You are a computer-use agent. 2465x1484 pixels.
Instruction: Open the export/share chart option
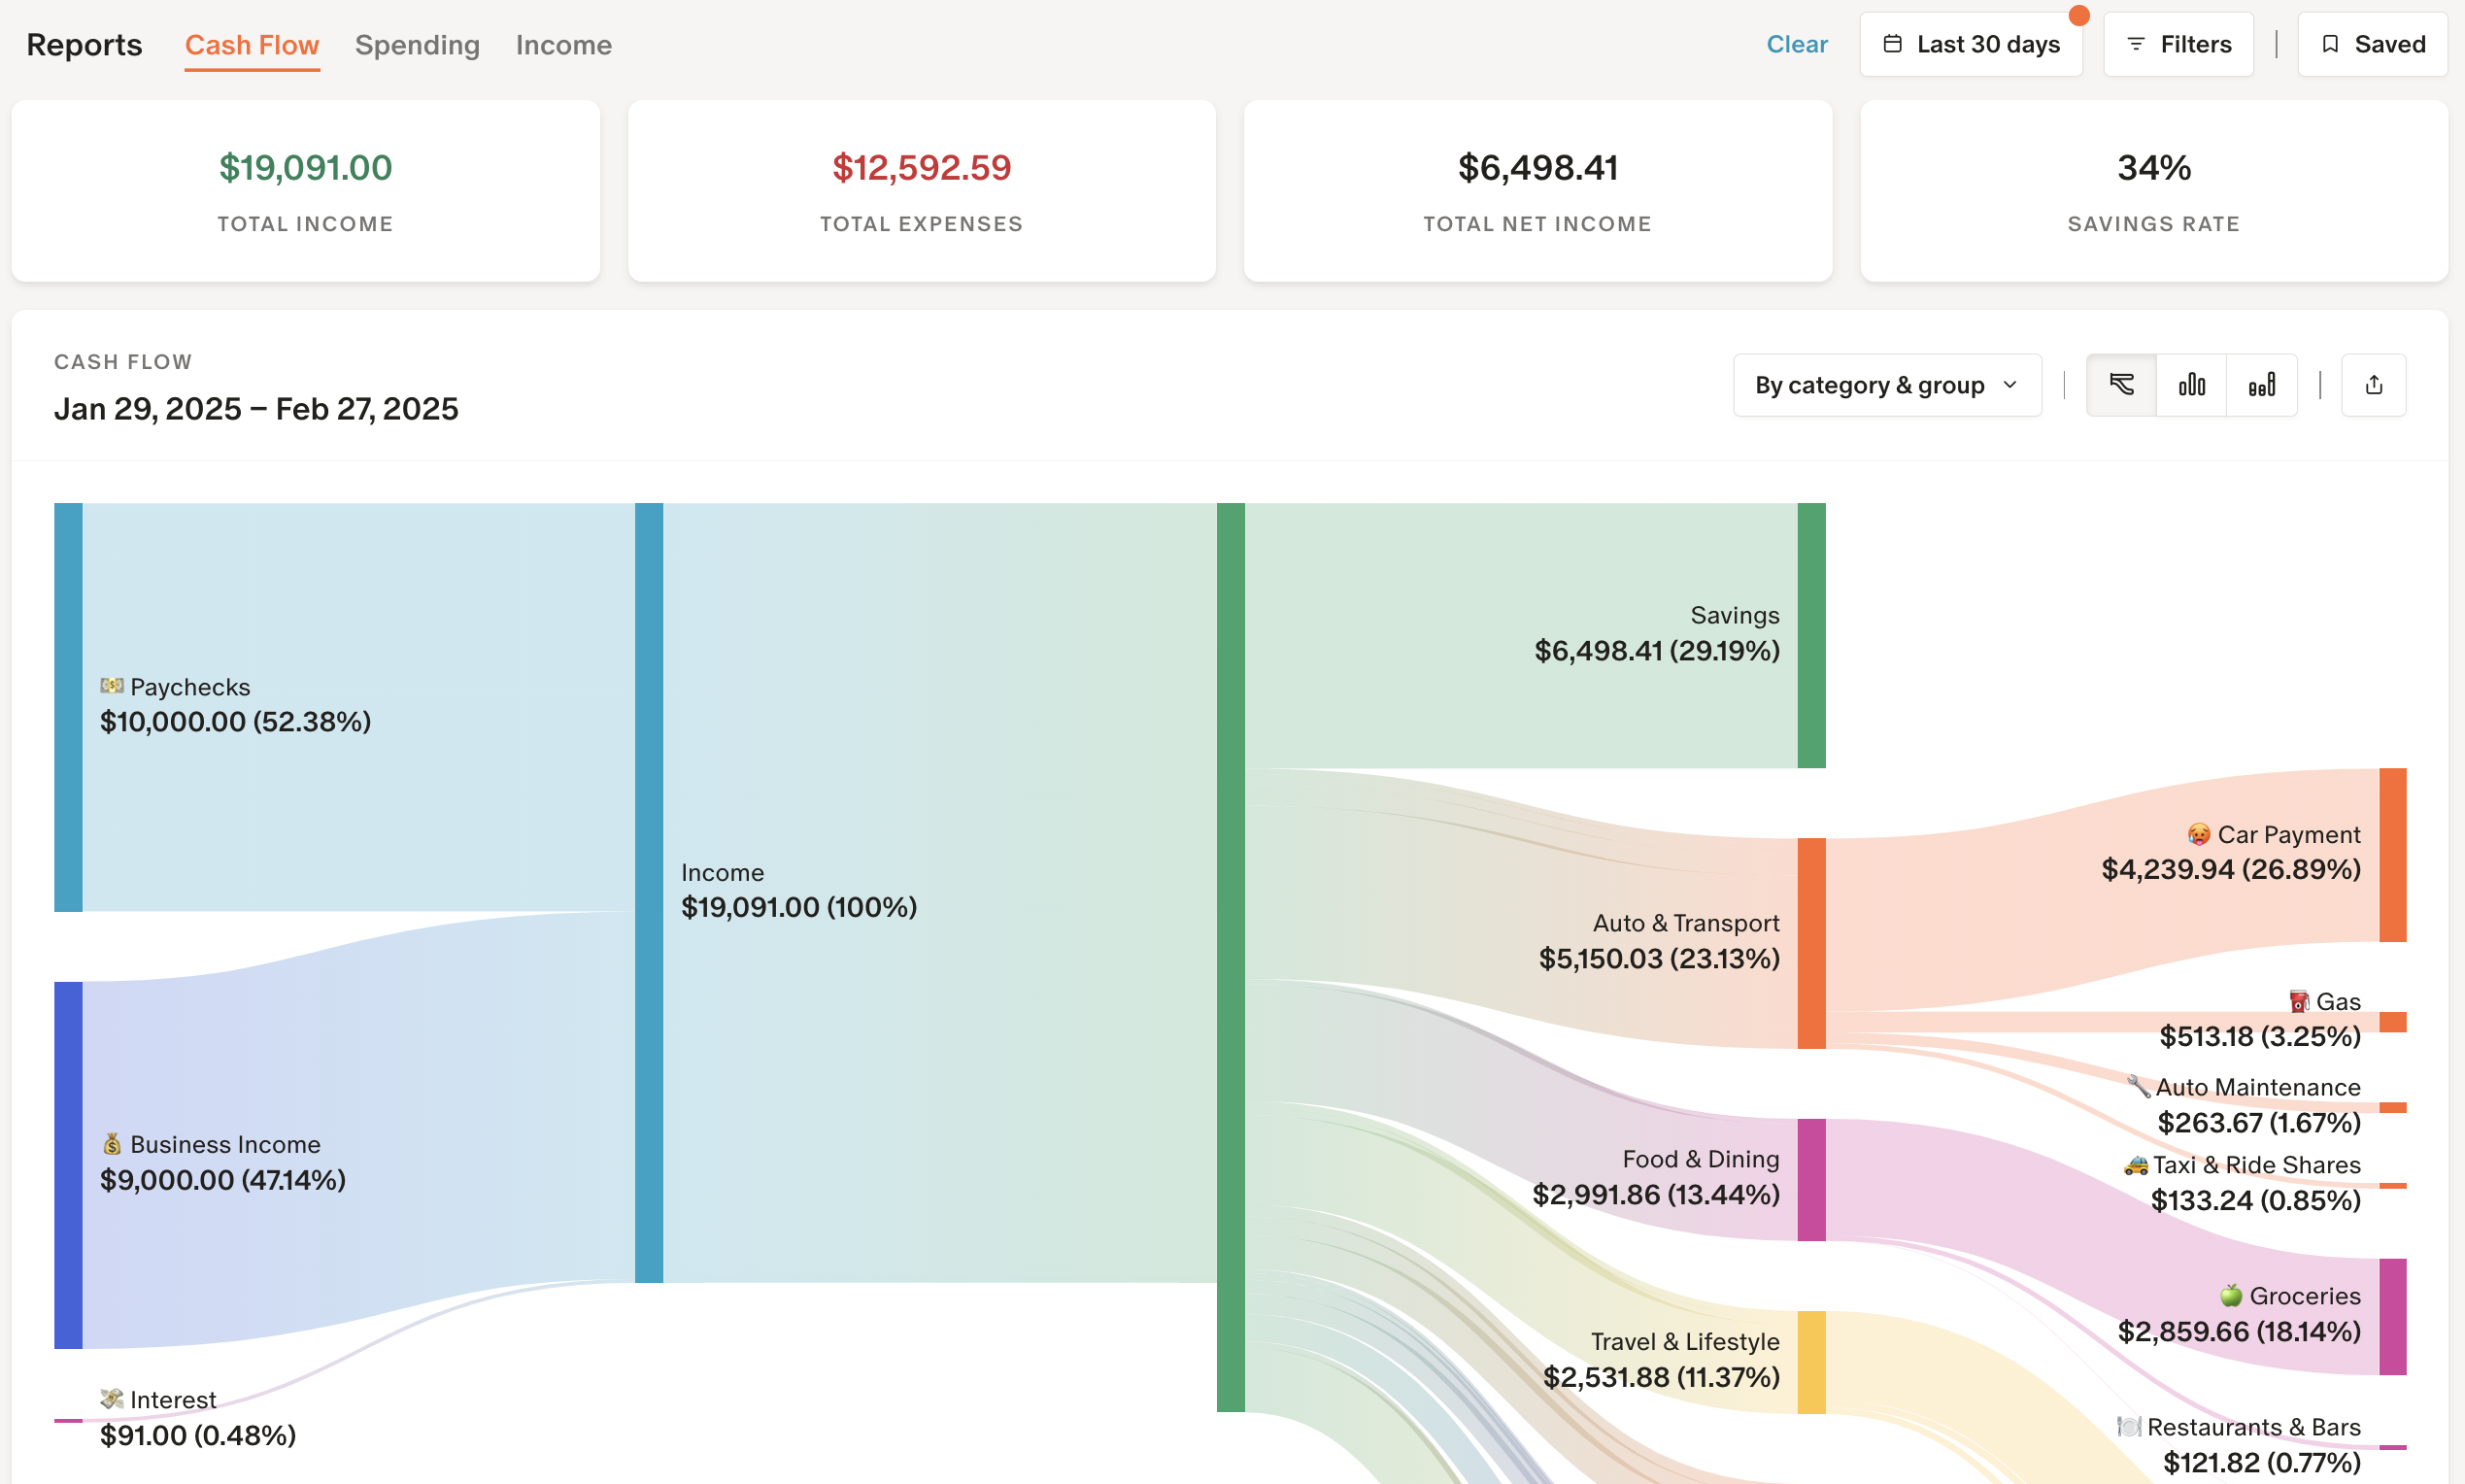coord(2376,385)
